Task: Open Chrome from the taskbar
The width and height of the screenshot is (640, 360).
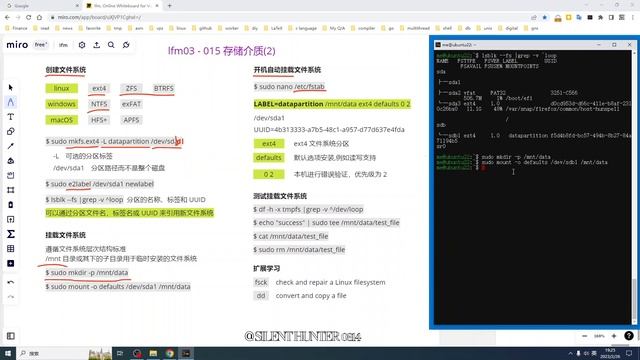Action: (169, 353)
